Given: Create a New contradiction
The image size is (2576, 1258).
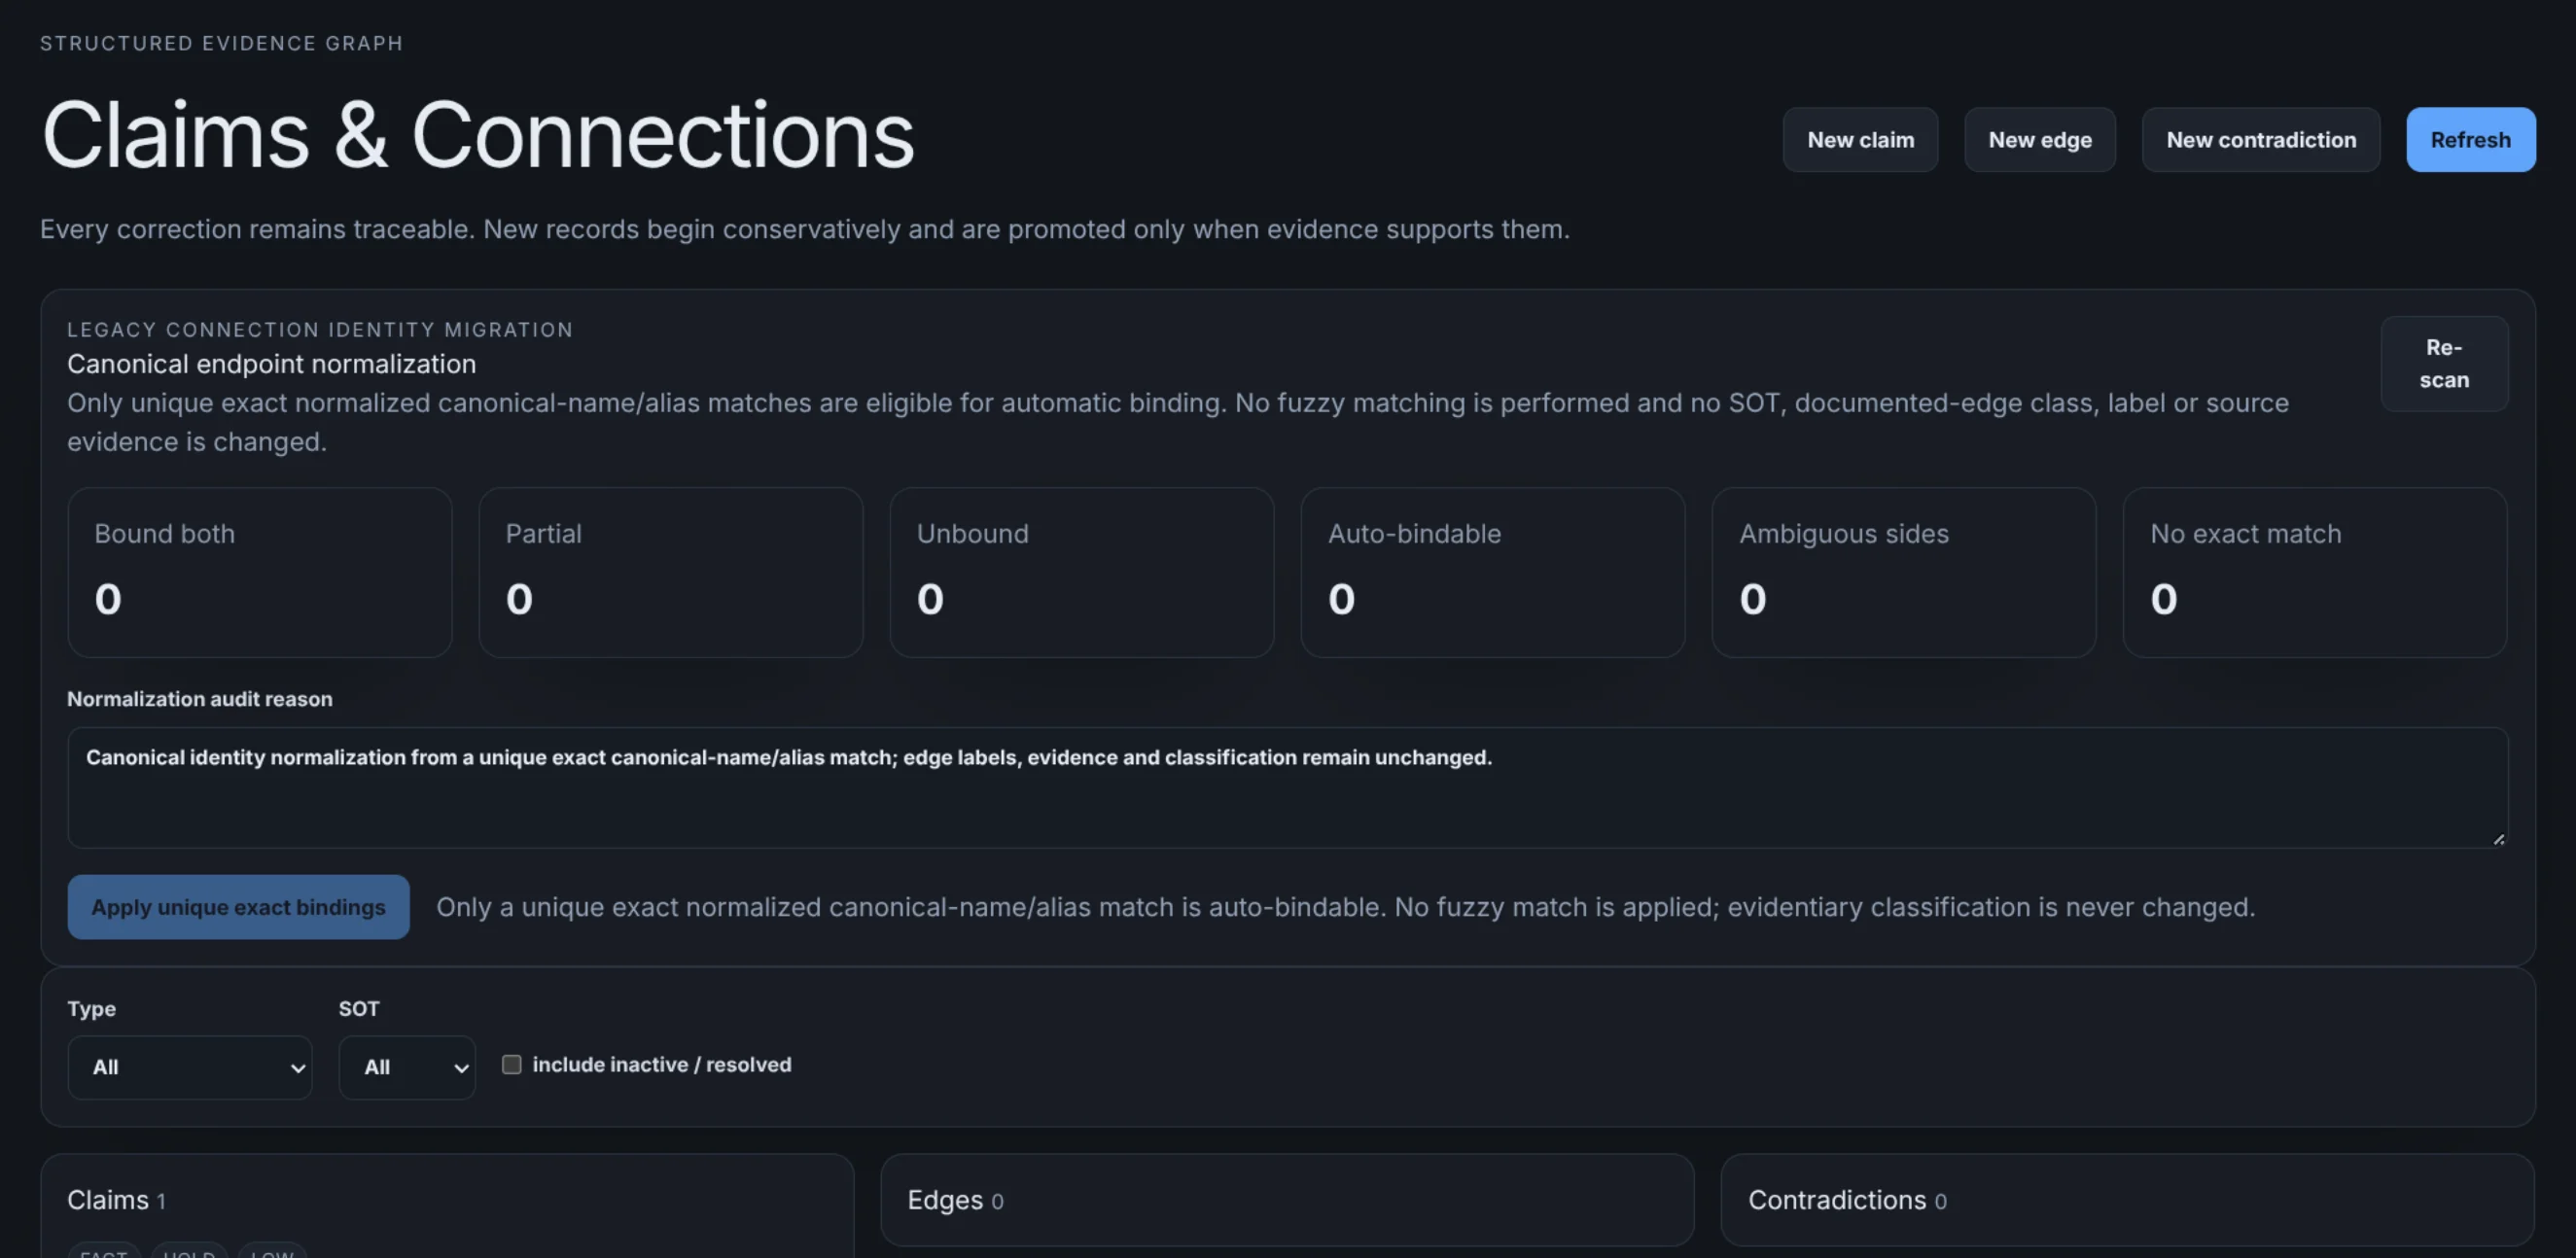Looking at the screenshot, I should (2261, 140).
